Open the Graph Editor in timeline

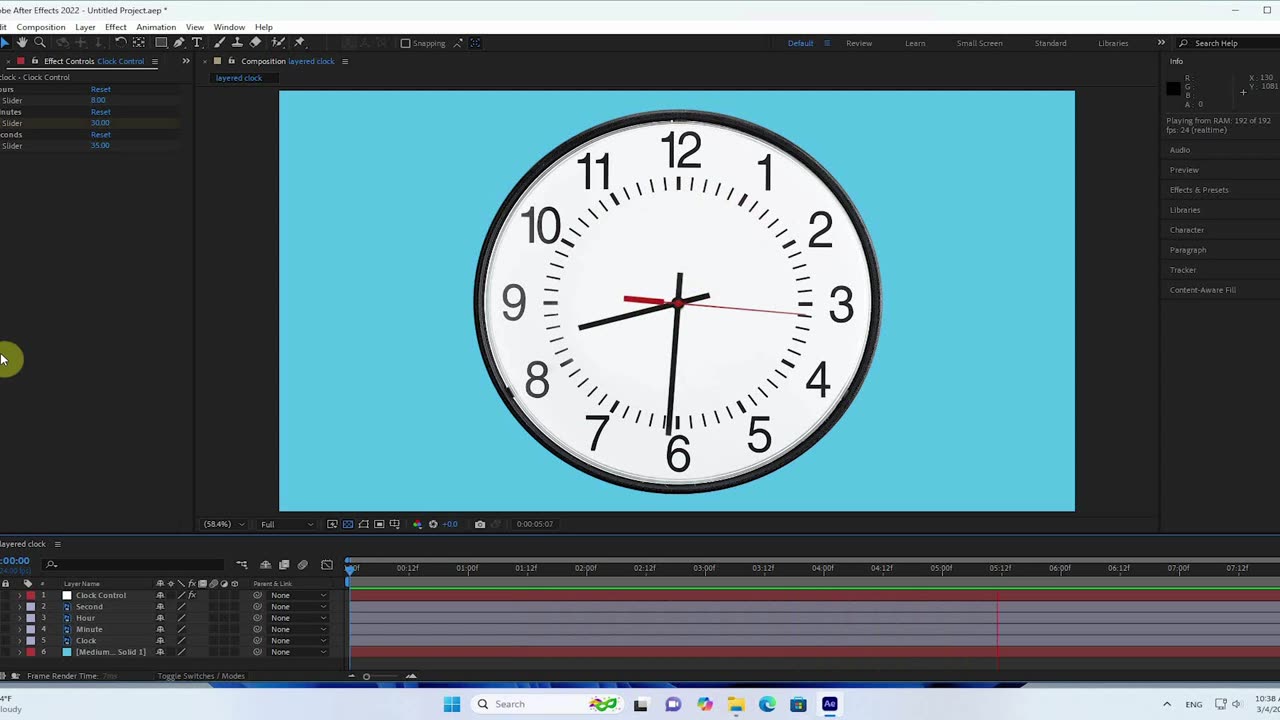327,565
